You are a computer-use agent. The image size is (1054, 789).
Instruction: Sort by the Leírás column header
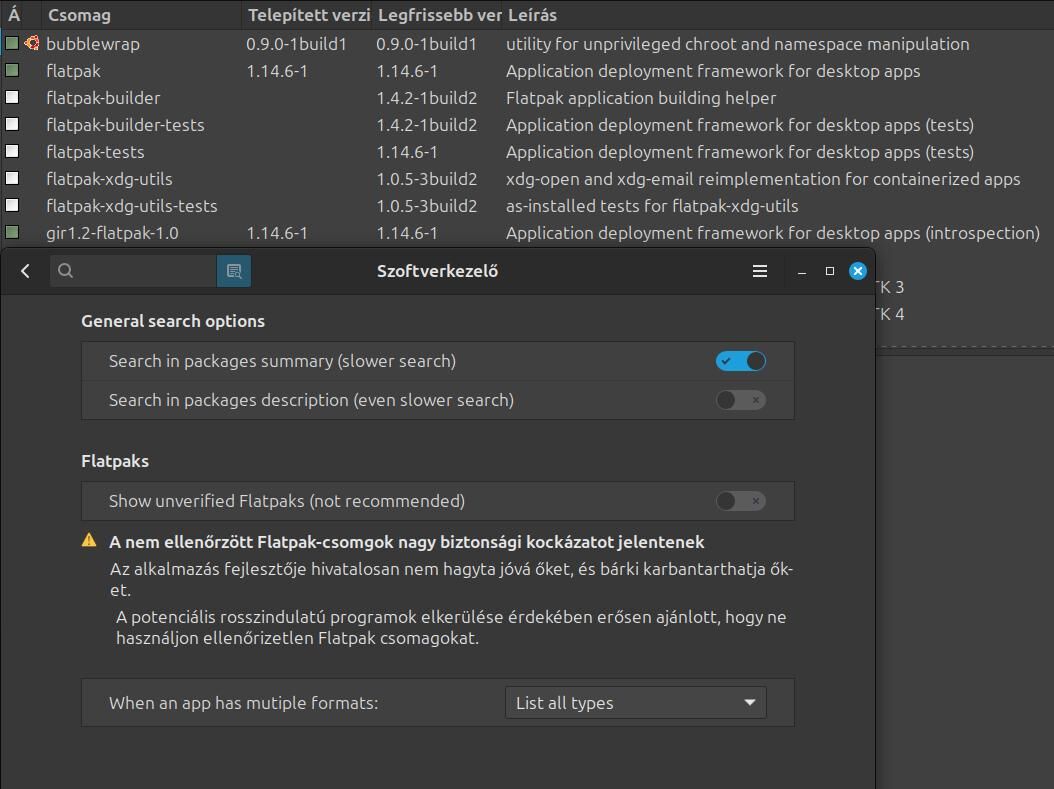(x=778, y=15)
